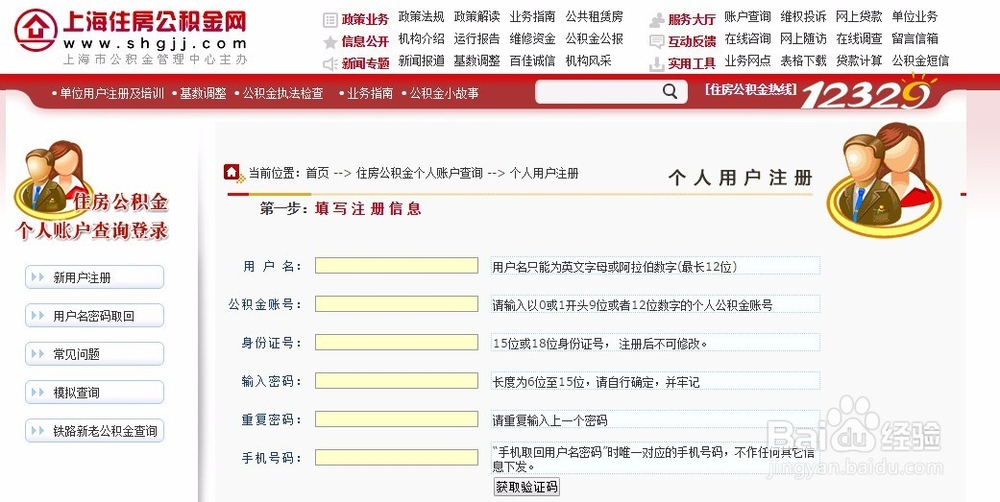1000x502 pixels.
Task: Open 铁路新老公积金查询 in the sidebar
Action: (x=94, y=431)
